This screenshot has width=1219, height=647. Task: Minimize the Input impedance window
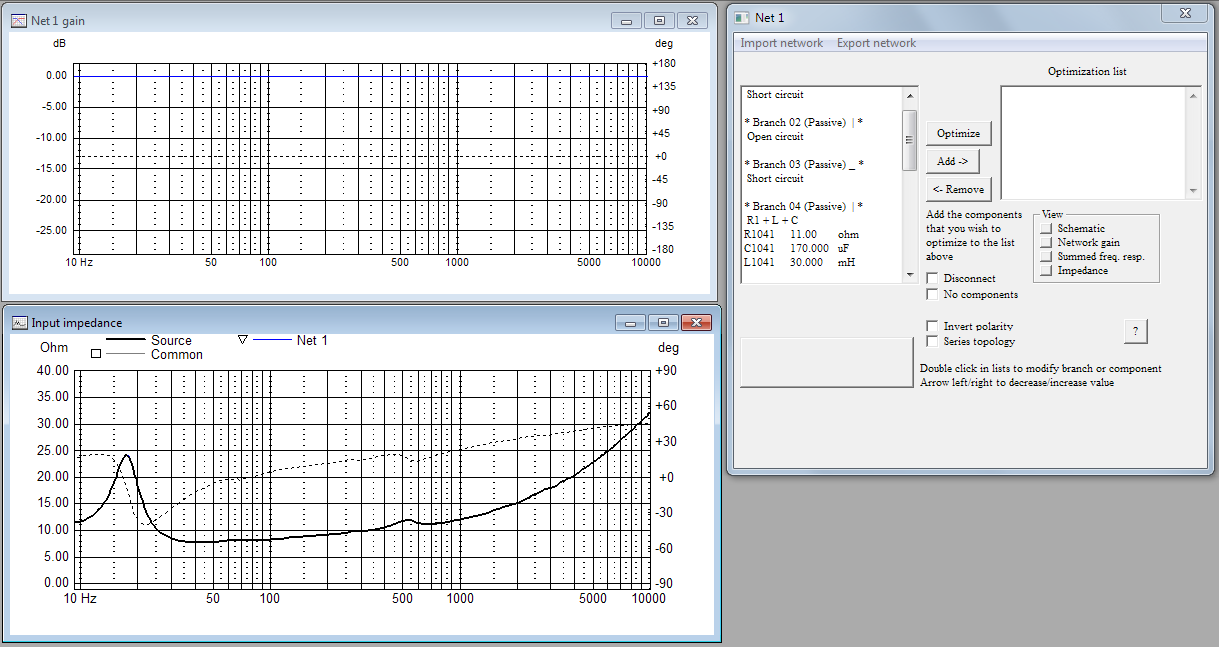(630, 322)
